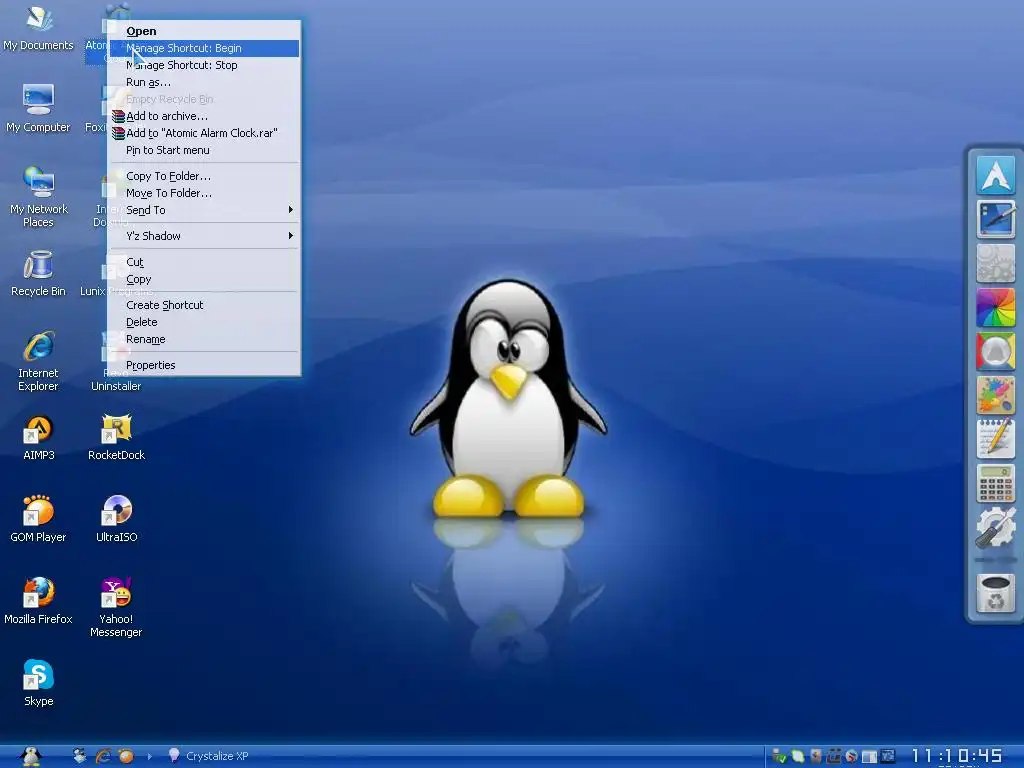1024x768 pixels.
Task: Launch the Chromium-style browser dock icon
Action: click(x=995, y=351)
